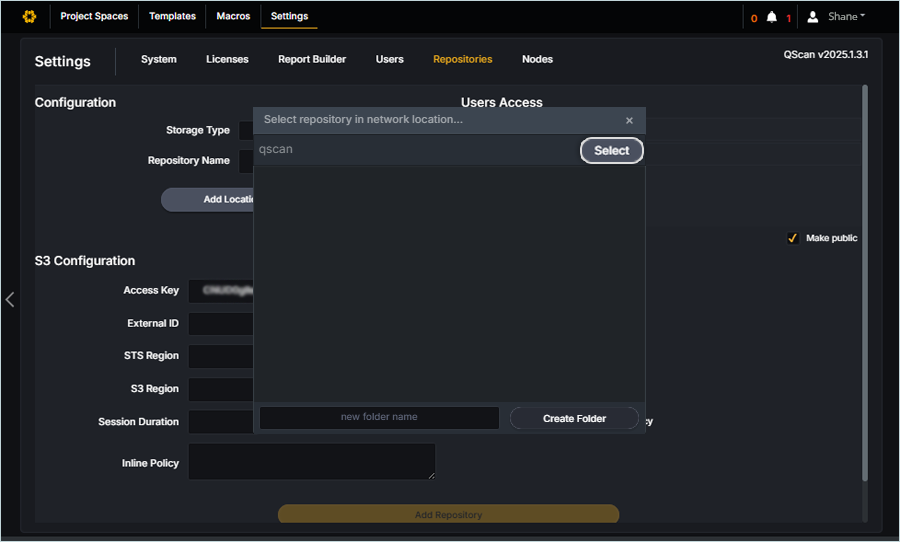Open the Nodes settings section
Screen dimensions: 900x542
pyautogui.click(x=537, y=59)
